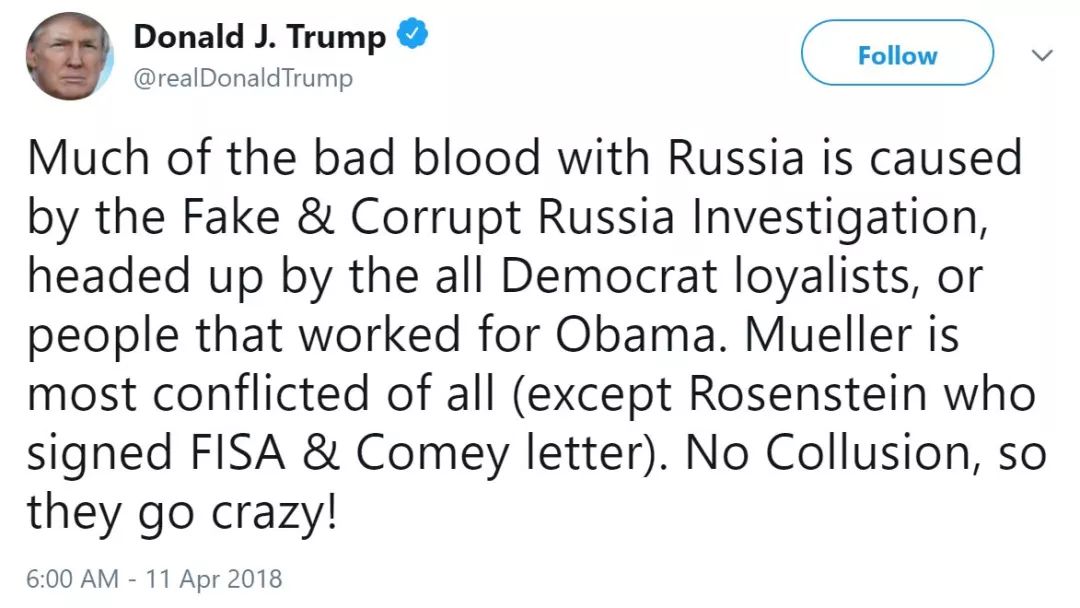Screen dimensions: 1080x608
Task: Click the Donald J. Trump display name
Action: click(x=259, y=38)
